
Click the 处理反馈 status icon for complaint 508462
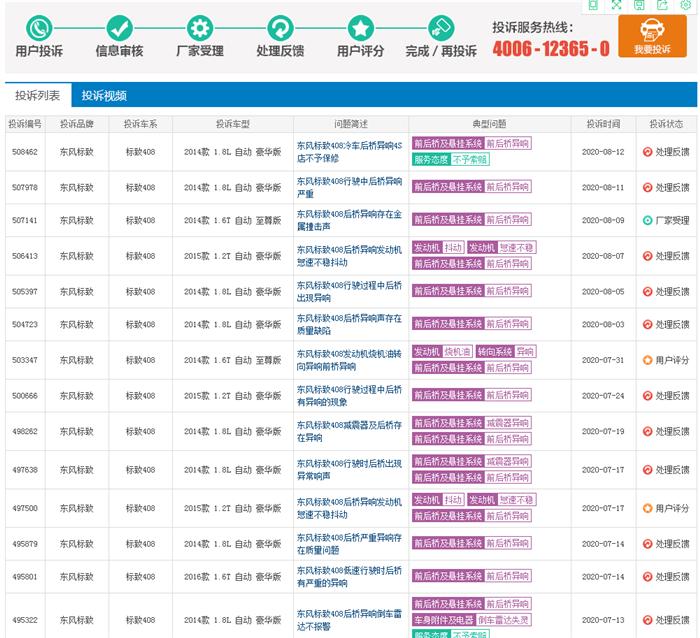pos(647,152)
